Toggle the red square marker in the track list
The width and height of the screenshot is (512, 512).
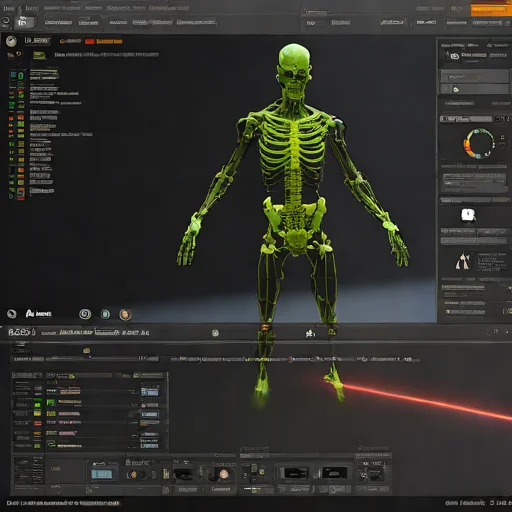(38, 423)
